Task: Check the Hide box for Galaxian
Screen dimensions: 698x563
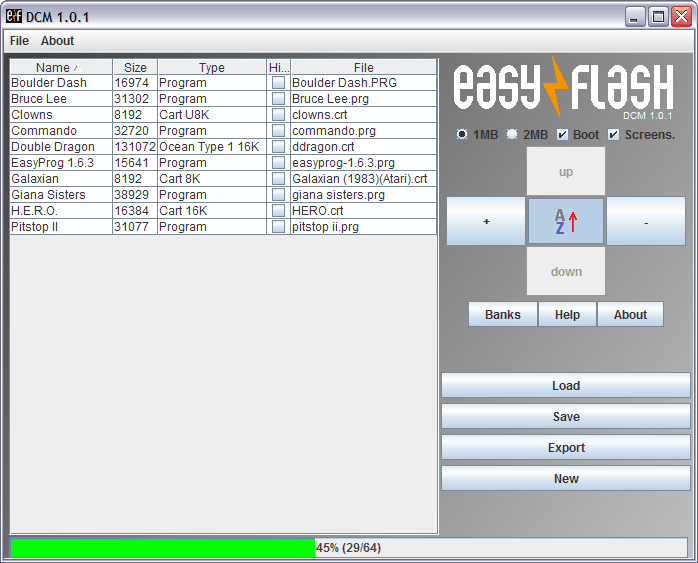Action: click(x=278, y=179)
